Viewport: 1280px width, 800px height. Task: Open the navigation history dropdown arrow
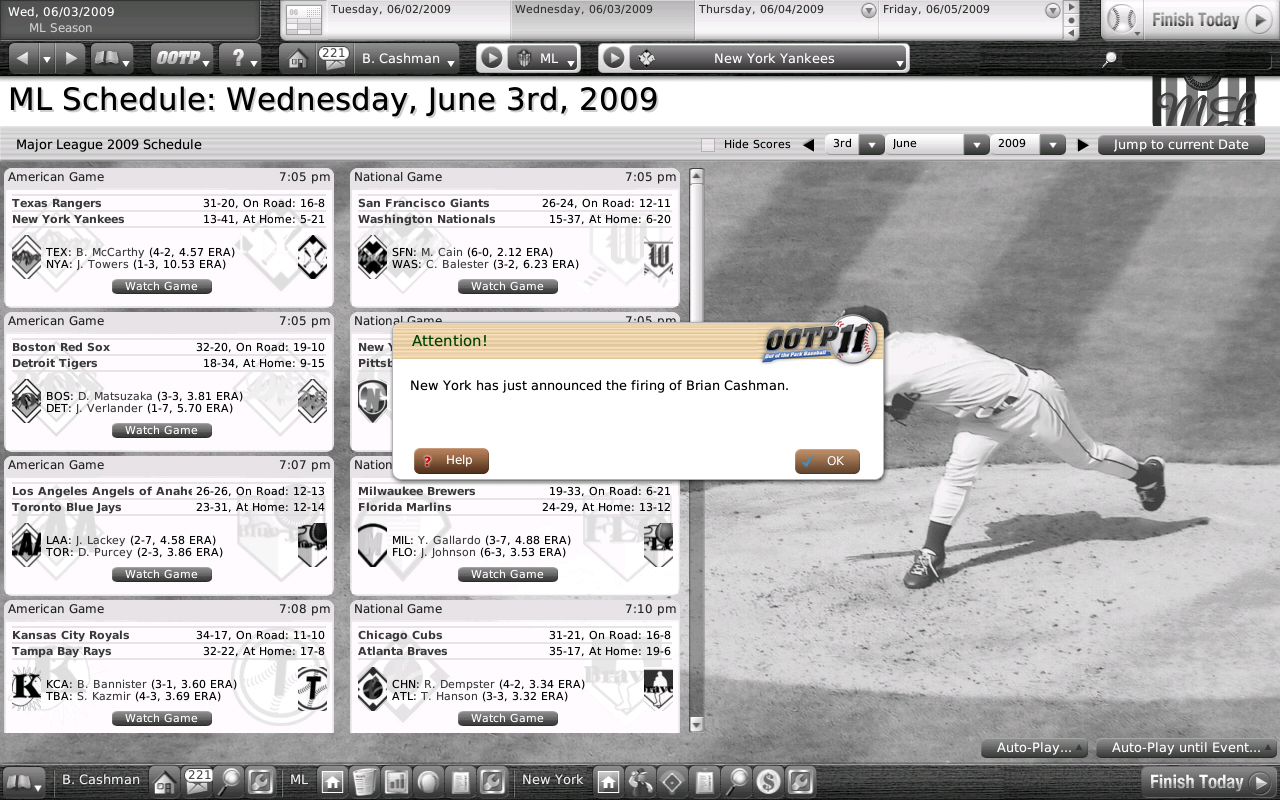click(47, 59)
